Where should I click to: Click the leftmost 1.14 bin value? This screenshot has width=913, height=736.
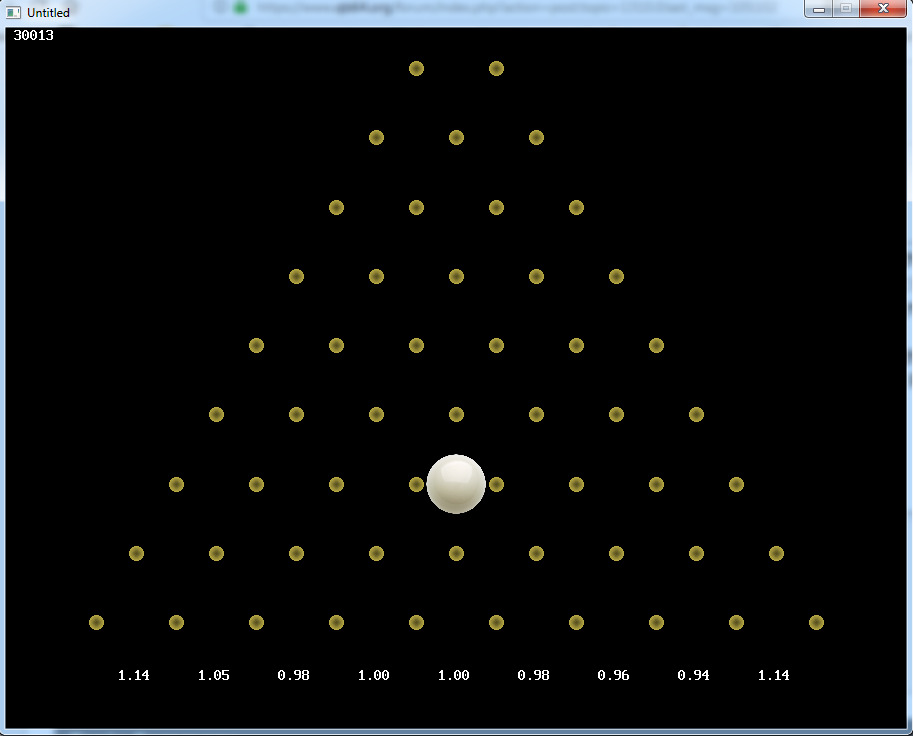tap(133, 676)
